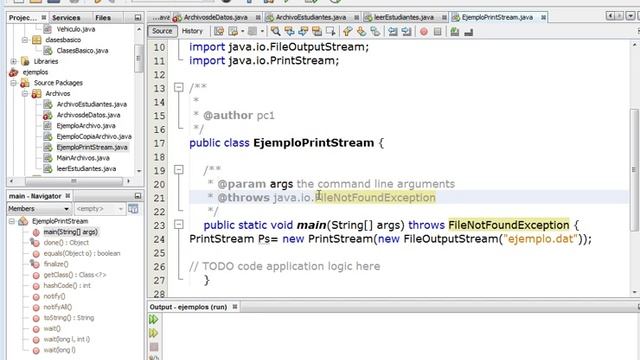Click the editor vertical scrollbar
This screenshot has width=640, height=360.
point(634,169)
